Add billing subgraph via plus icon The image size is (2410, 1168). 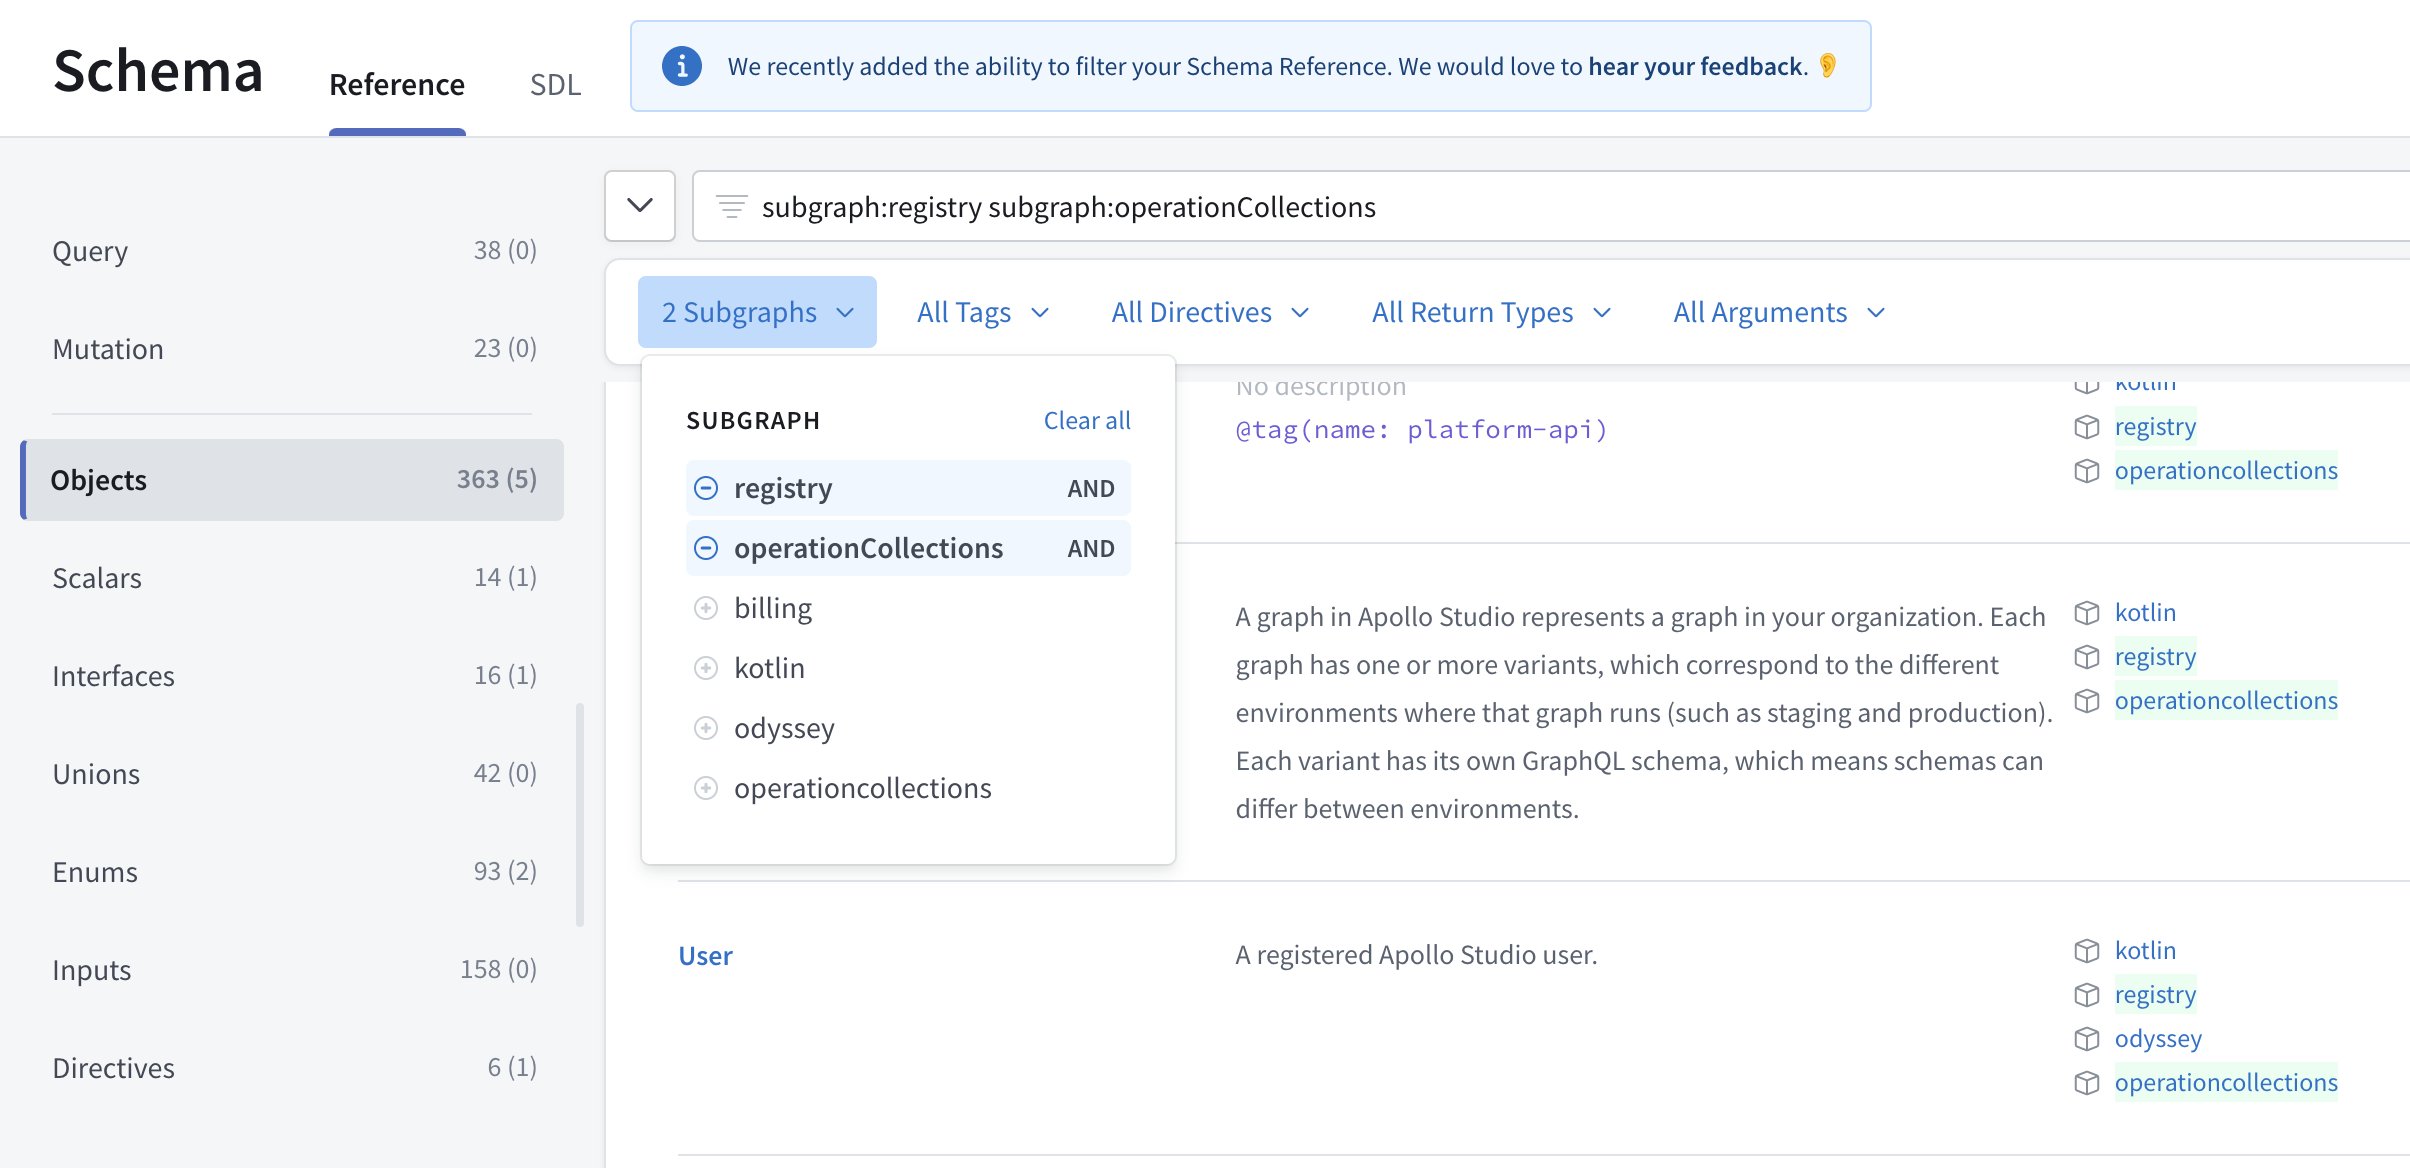pyautogui.click(x=706, y=608)
